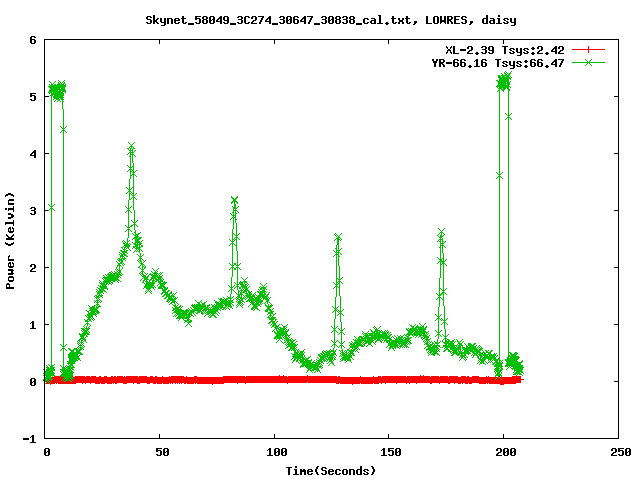640x480 pixels.
Task: Click x-axis tick label 50
Action: click(162, 452)
